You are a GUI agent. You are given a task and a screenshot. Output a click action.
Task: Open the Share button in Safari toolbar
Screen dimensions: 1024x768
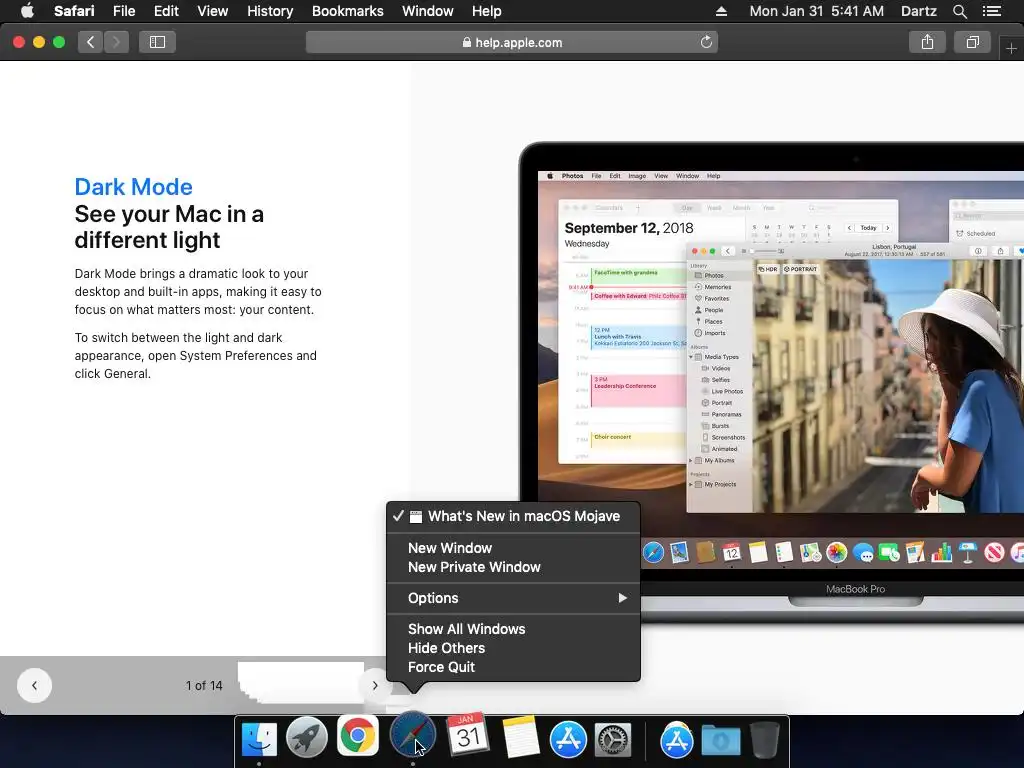pos(927,42)
